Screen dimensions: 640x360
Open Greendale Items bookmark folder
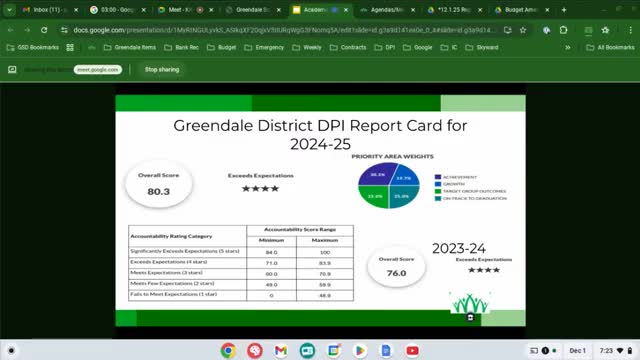(130, 48)
